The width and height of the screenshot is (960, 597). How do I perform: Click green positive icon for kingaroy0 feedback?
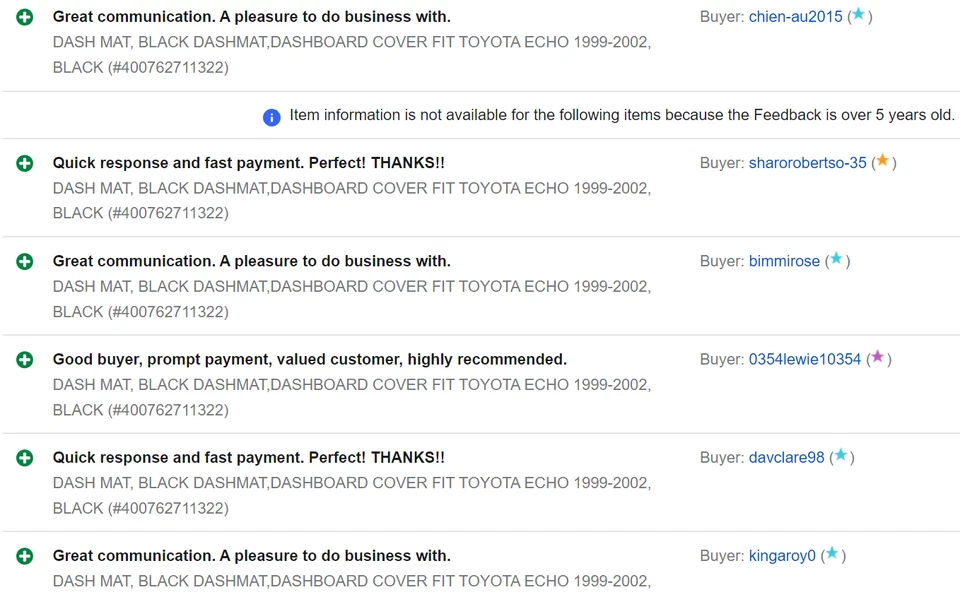[x=25, y=556]
